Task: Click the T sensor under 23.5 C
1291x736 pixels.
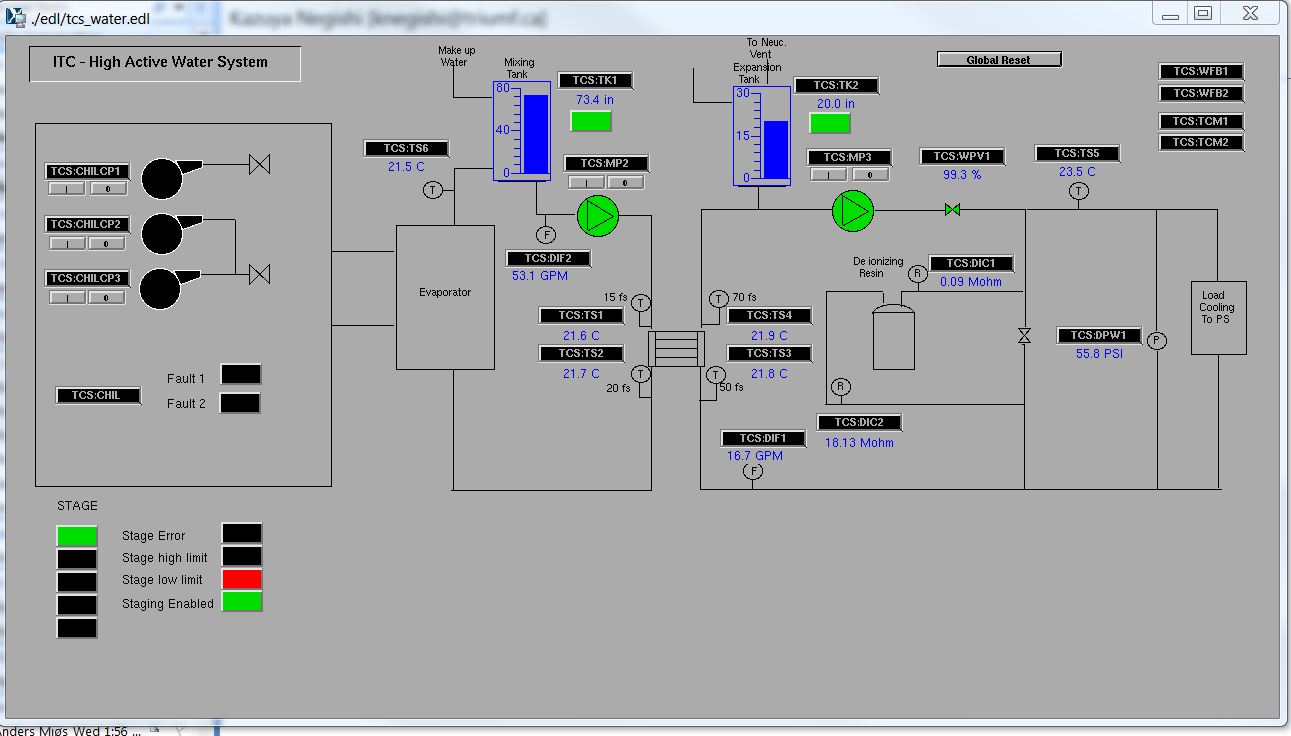Action: pyautogui.click(x=1078, y=193)
